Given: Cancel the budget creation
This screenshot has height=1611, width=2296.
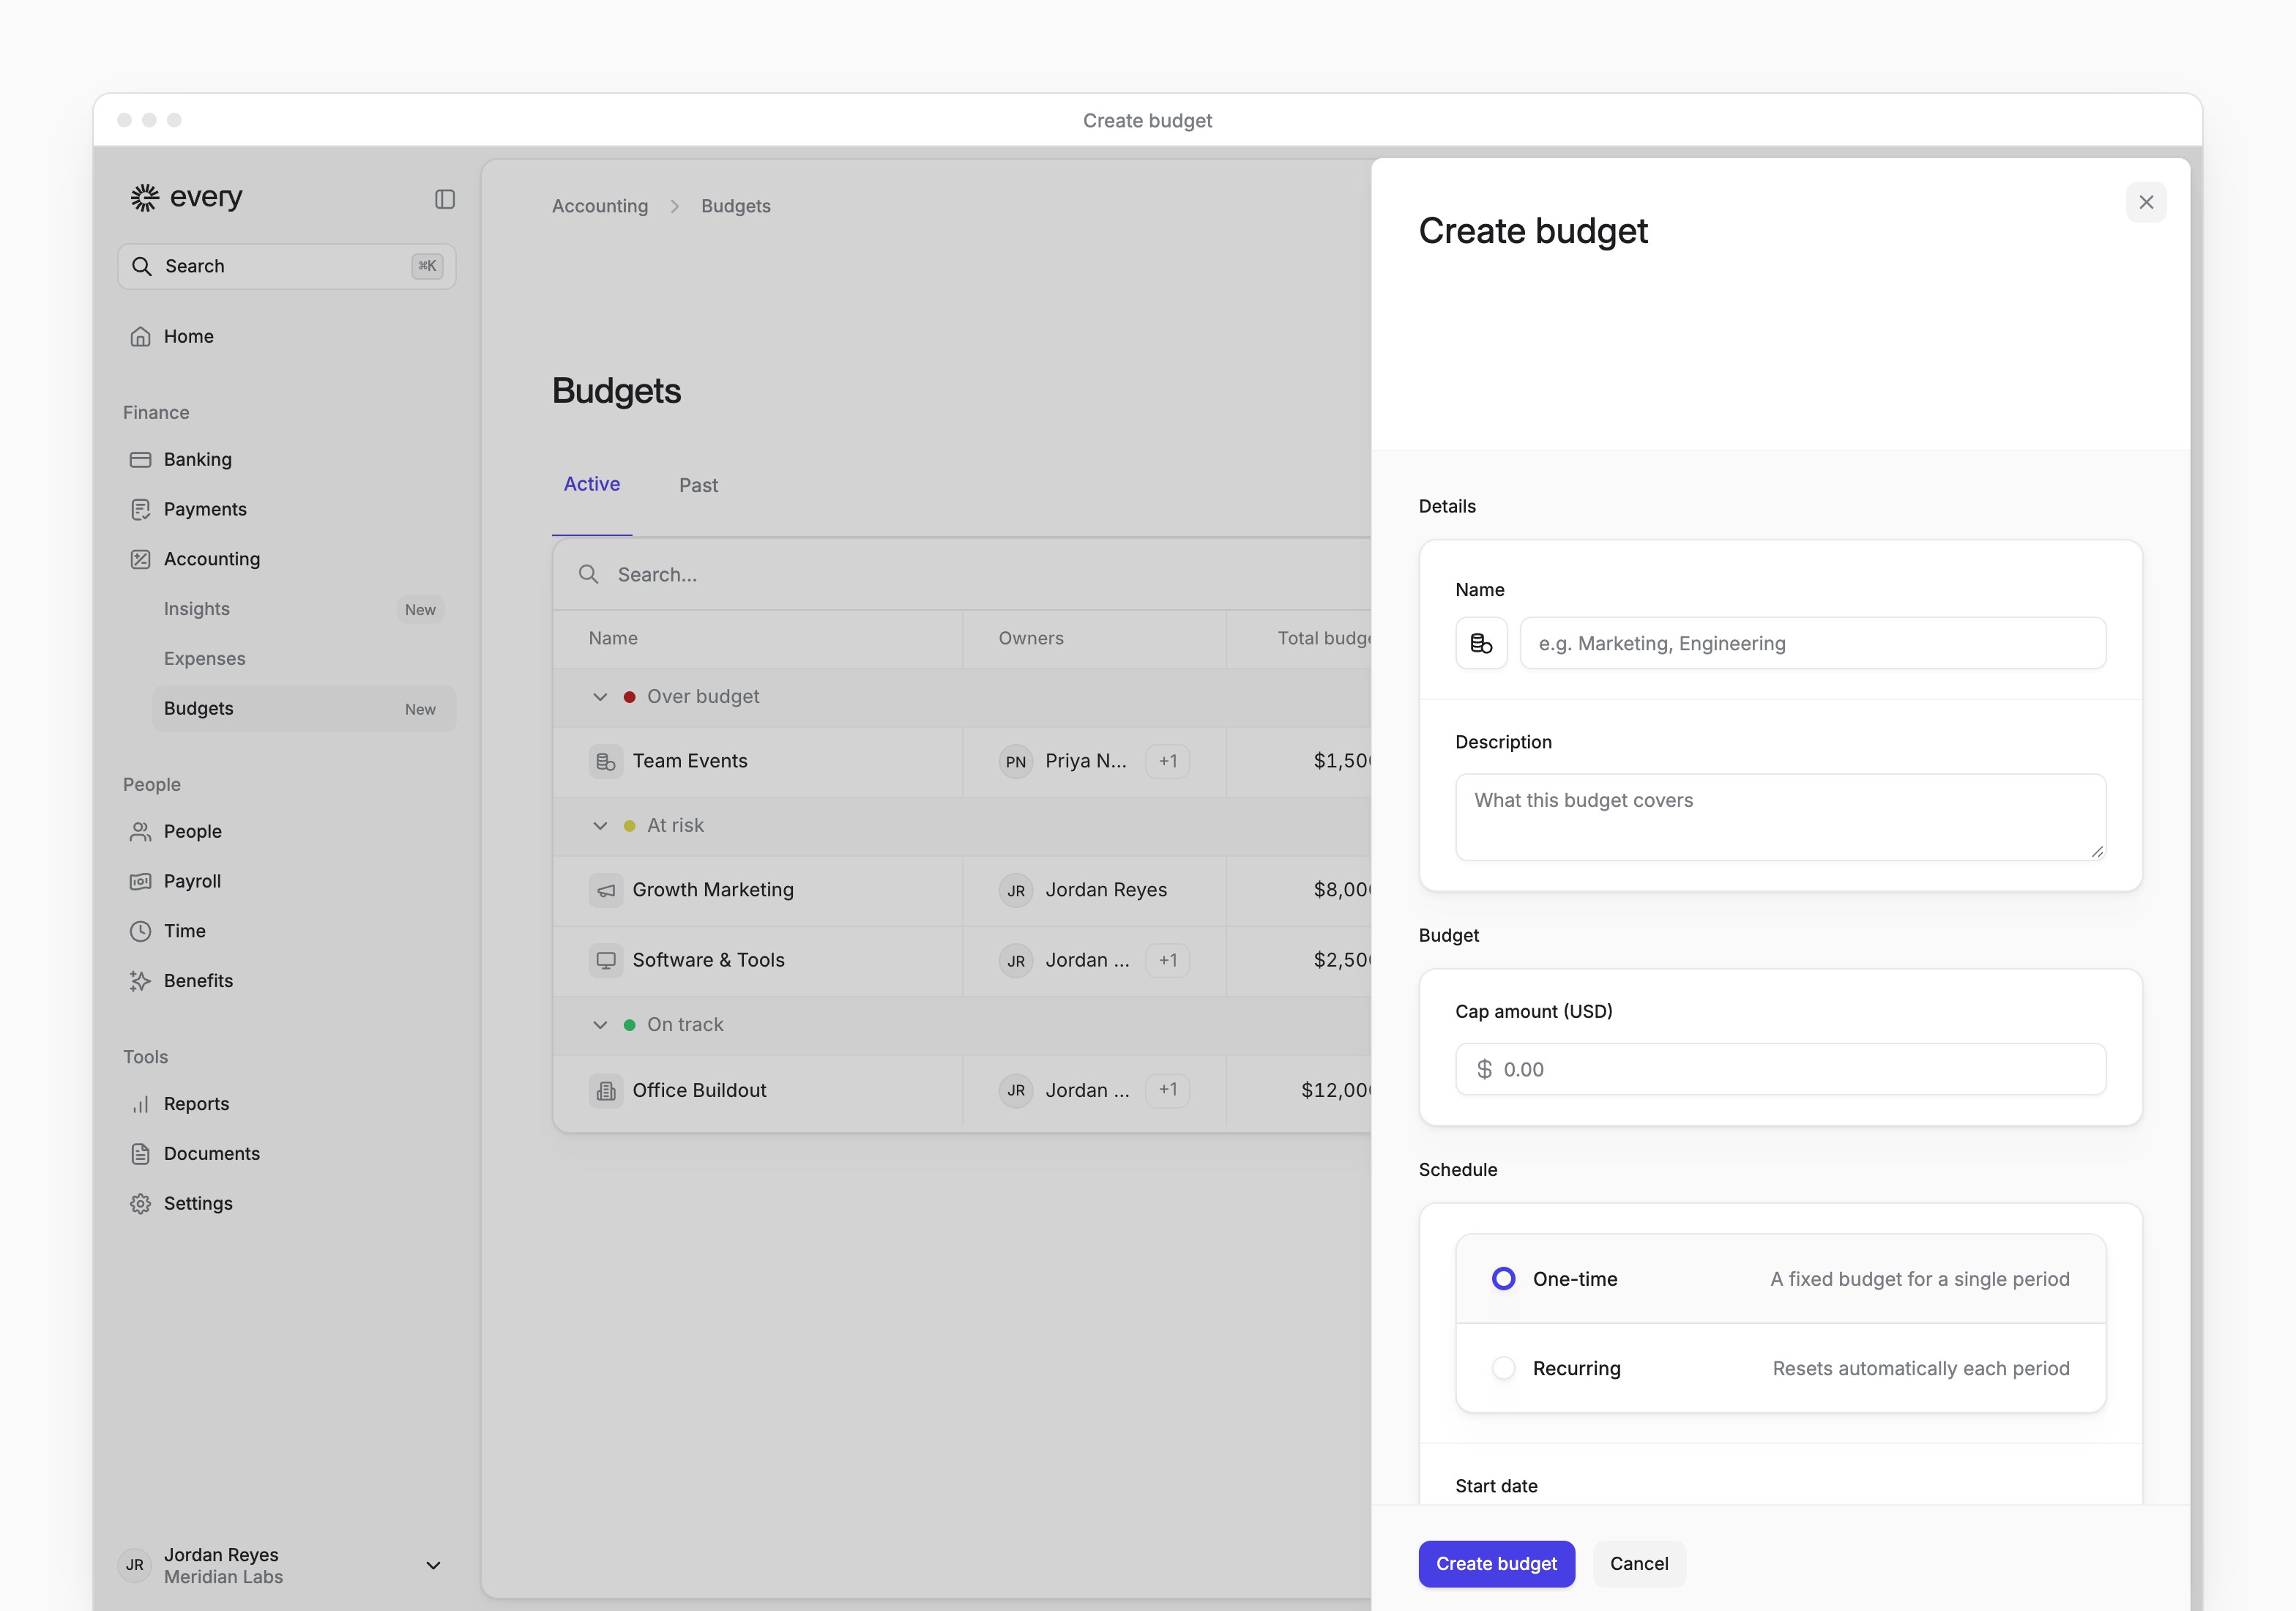Looking at the screenshot, I should (1639, 1564).
